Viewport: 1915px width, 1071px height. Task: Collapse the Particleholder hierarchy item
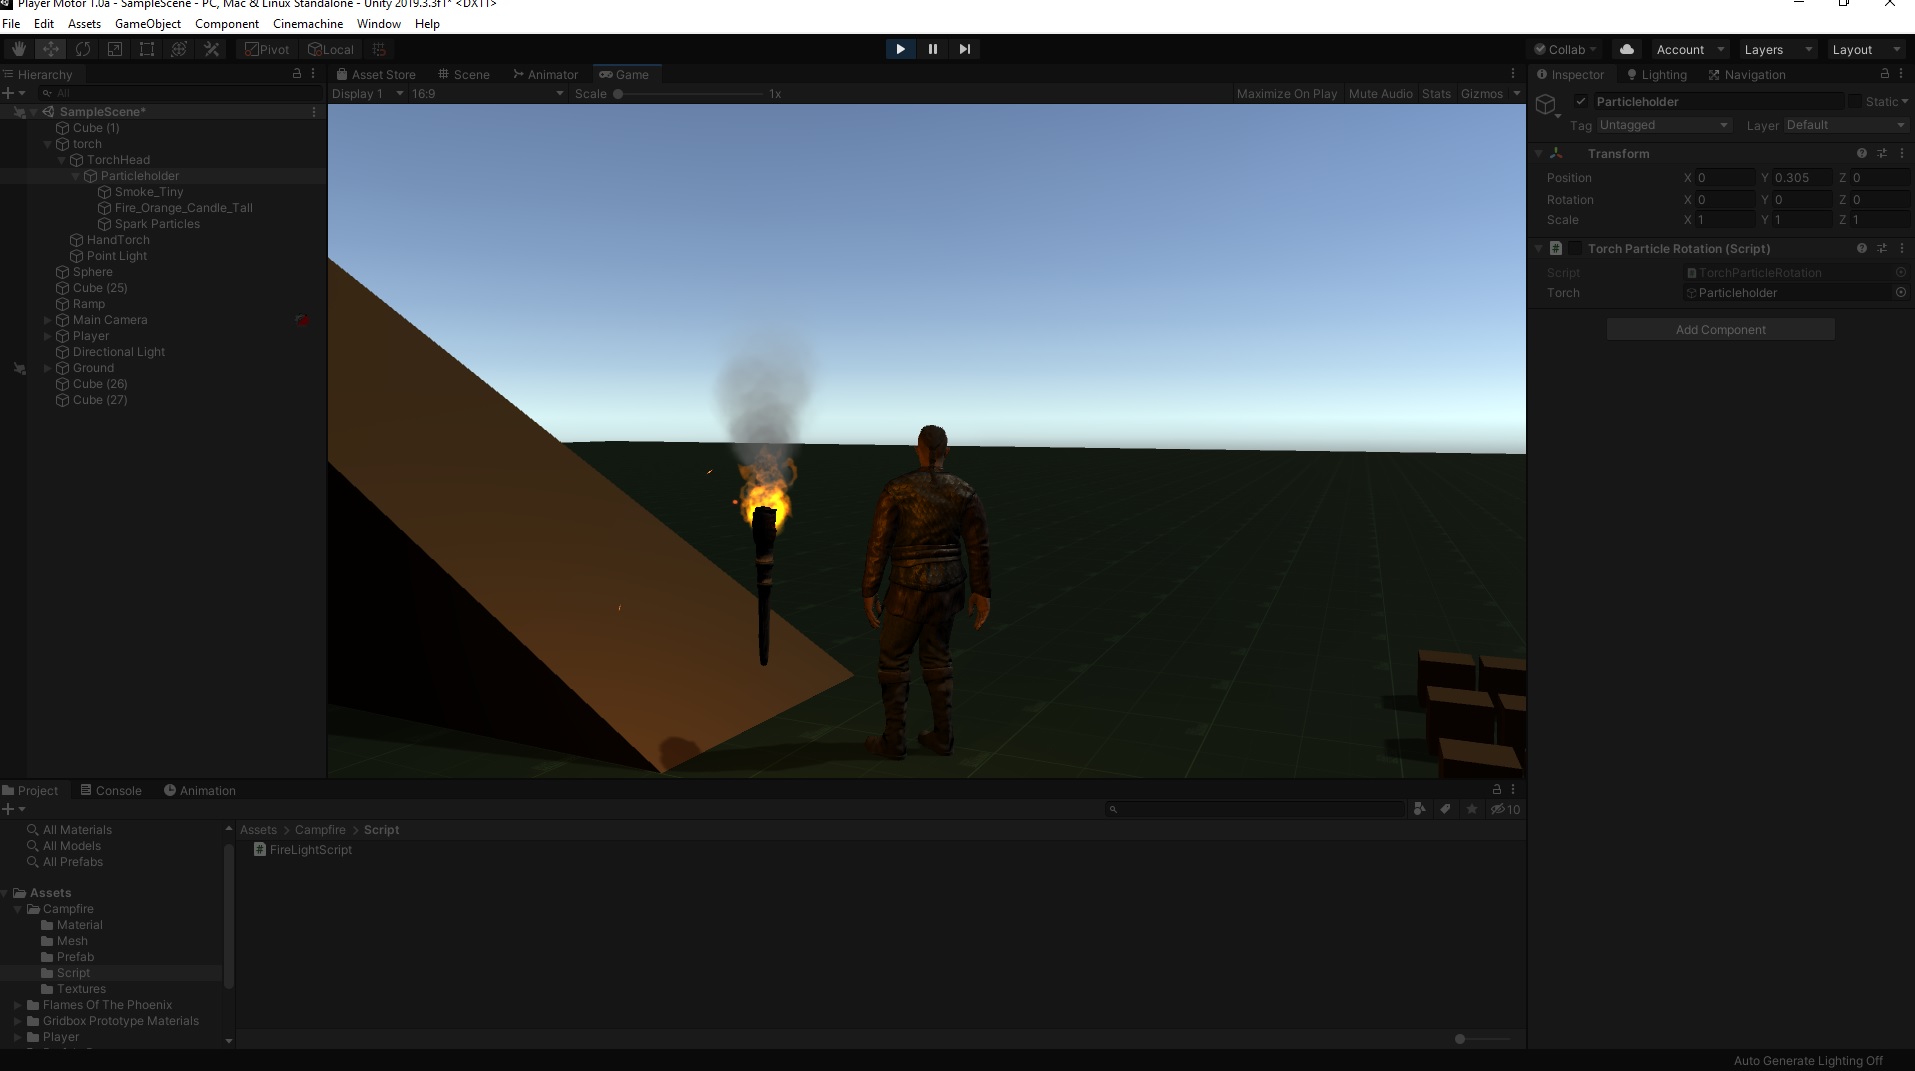(74, 175)
